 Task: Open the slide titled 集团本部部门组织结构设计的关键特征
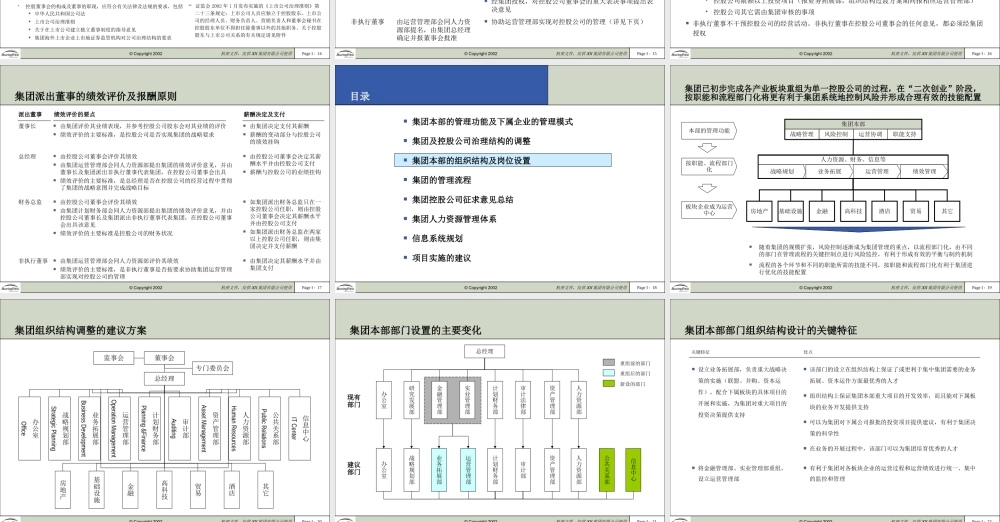pyautogui.click(x=835, y=411)
